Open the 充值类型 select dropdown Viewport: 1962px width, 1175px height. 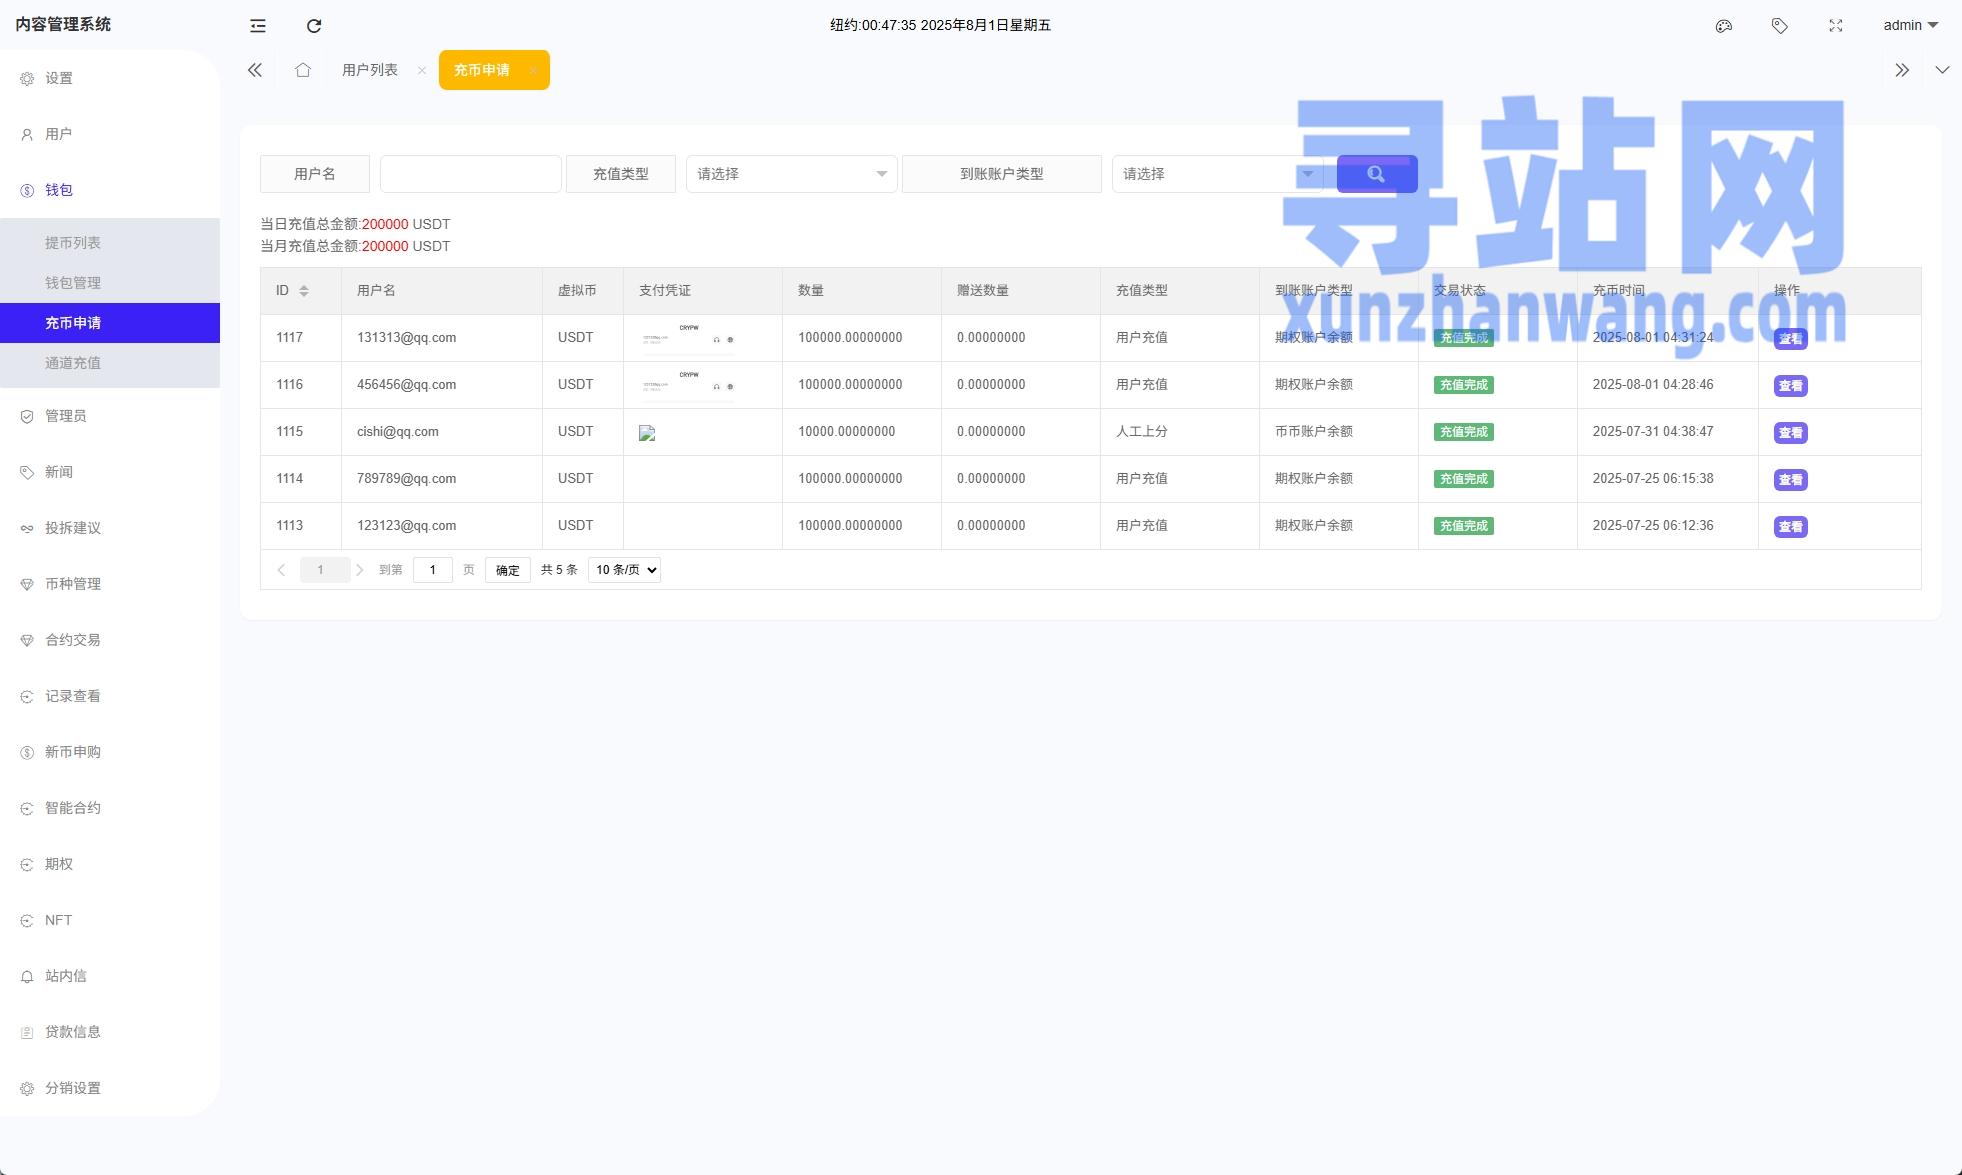tap(791, 174)
